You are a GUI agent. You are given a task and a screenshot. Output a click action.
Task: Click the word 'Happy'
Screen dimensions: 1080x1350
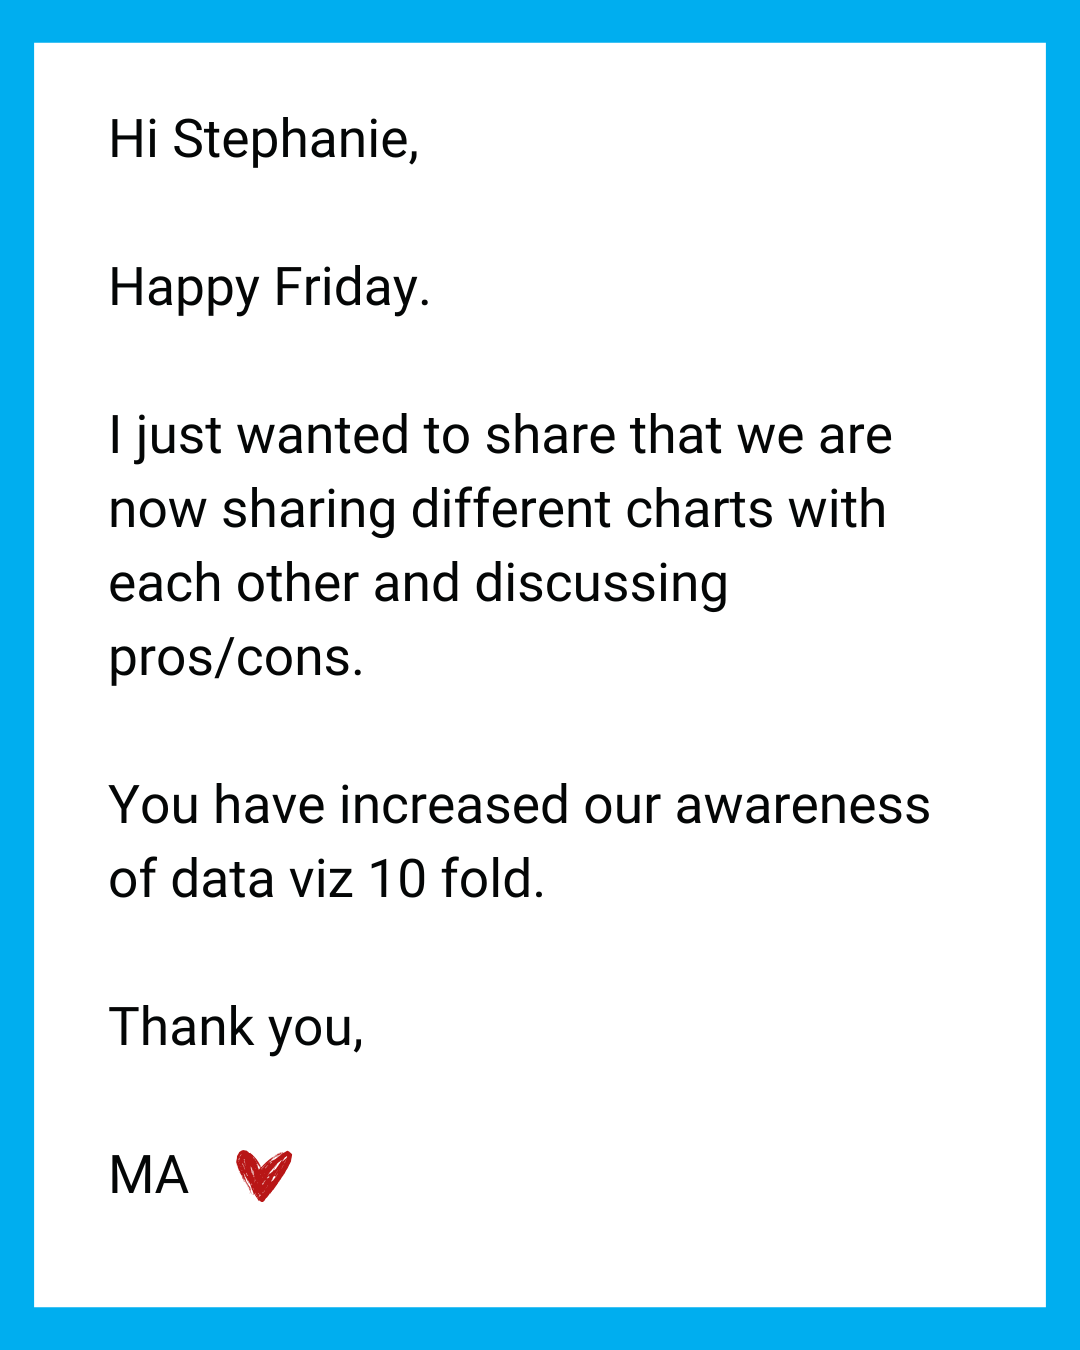point(184,289)
